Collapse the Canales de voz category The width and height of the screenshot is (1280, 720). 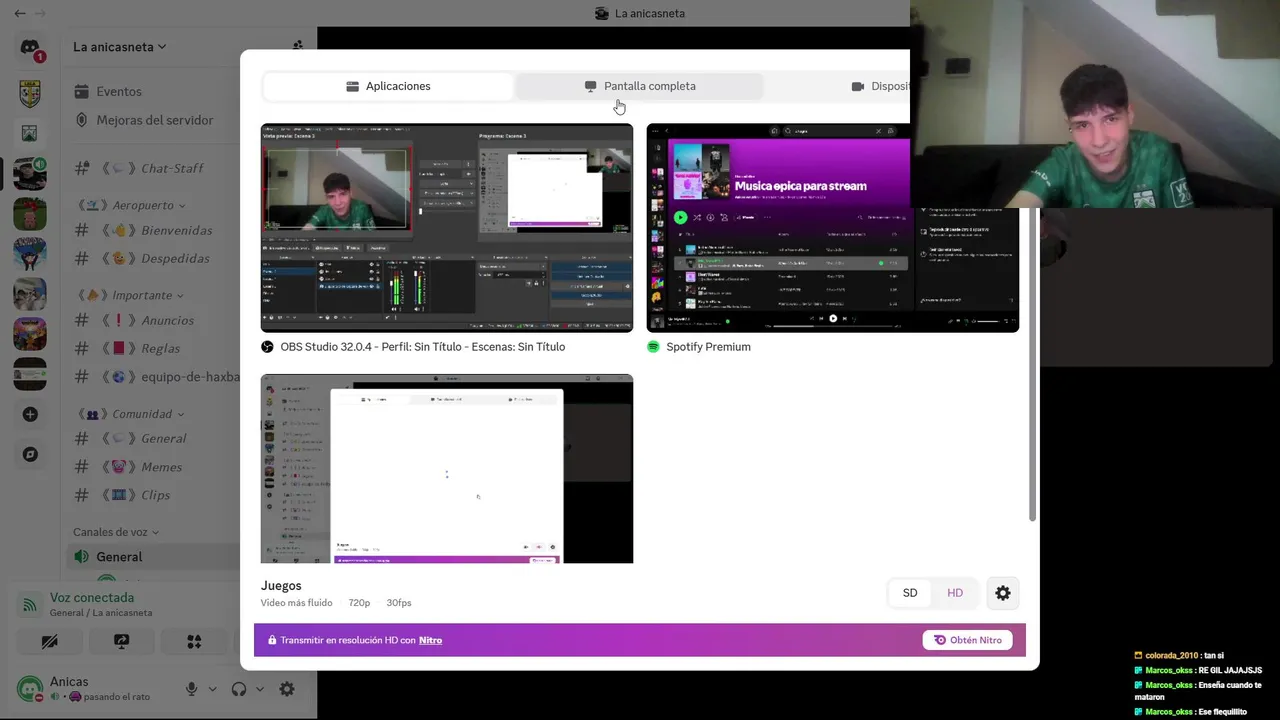point(116,532)
